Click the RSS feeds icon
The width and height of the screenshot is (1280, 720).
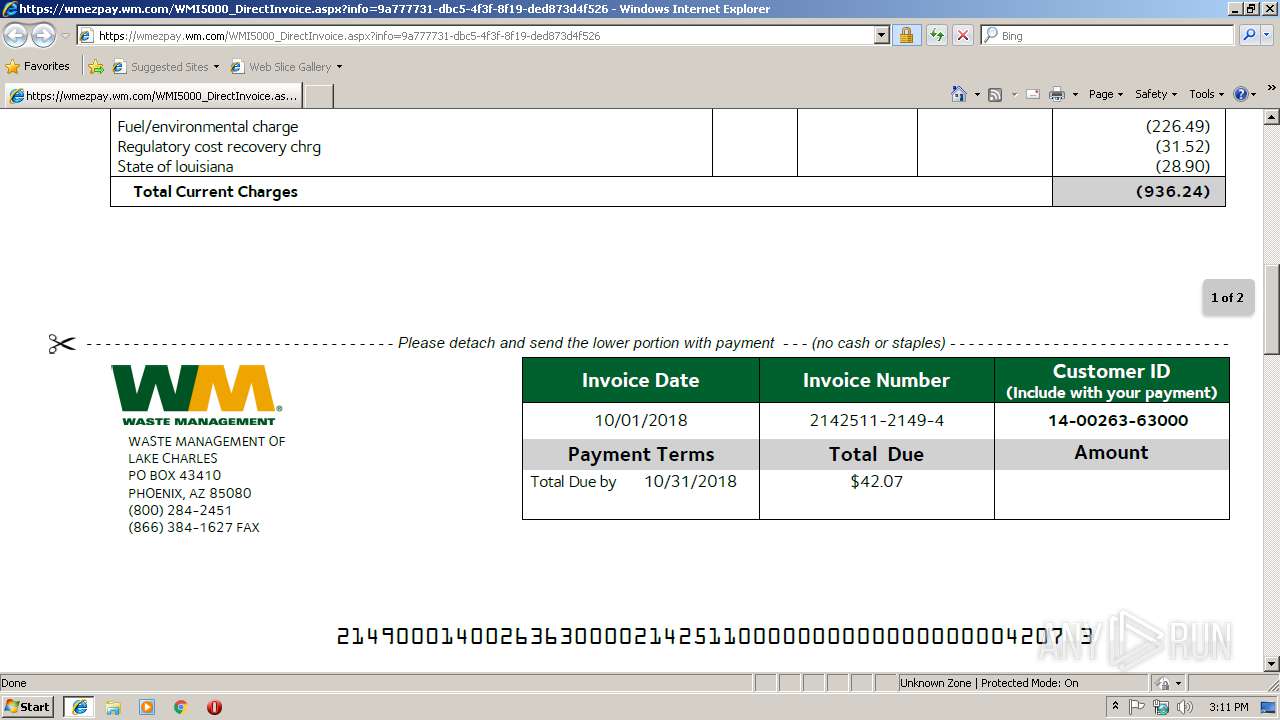(995, 94)
